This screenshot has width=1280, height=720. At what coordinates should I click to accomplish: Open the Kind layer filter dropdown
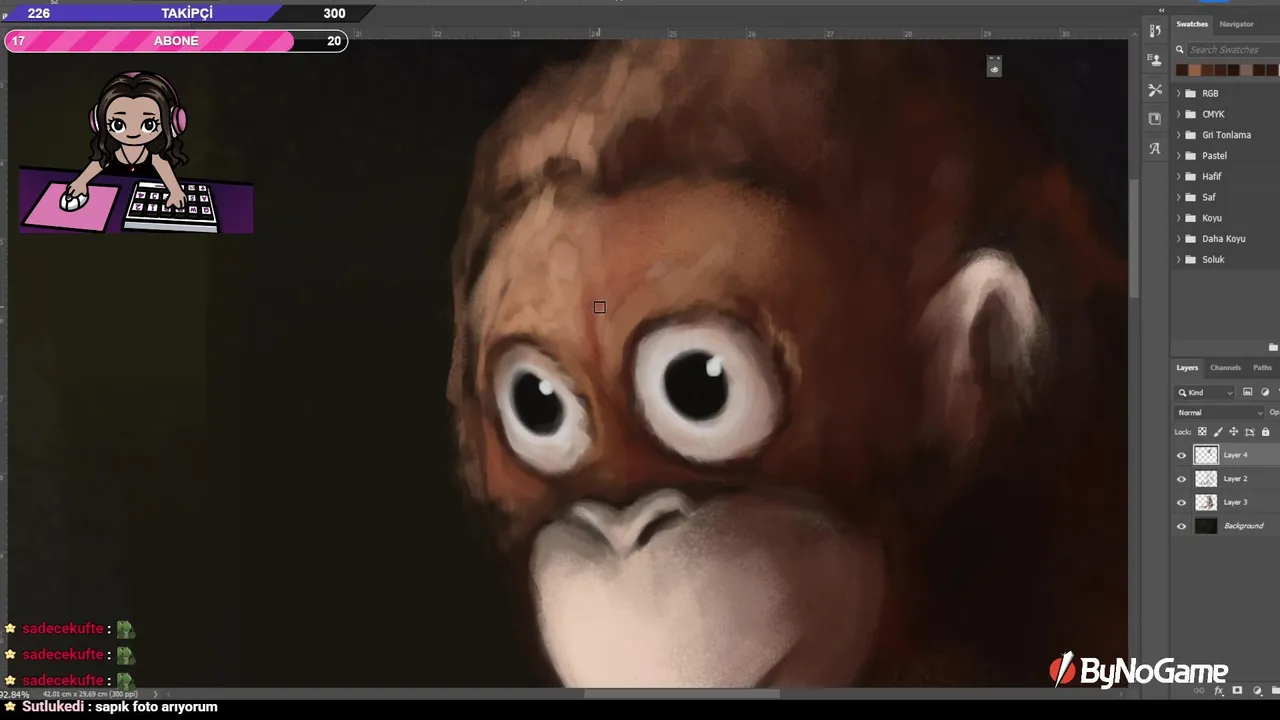coord(1206,392)
